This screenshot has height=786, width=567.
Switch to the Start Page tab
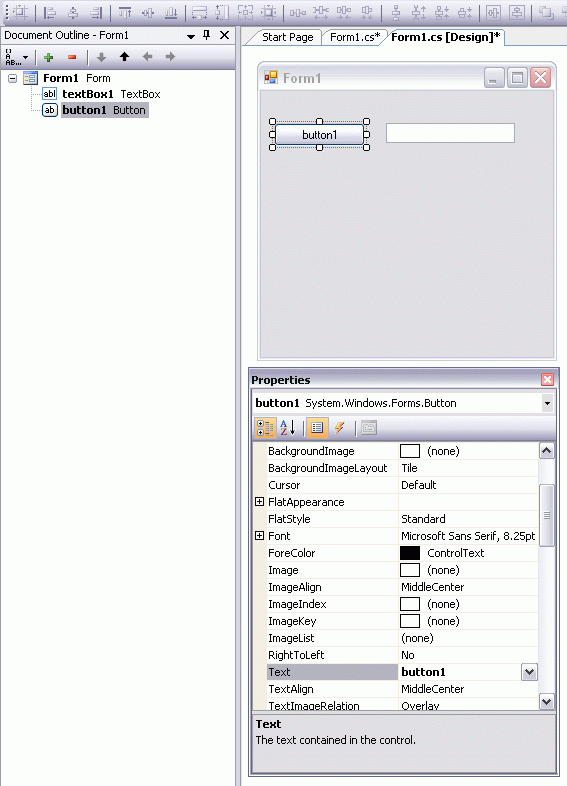[x=287, y=37]
